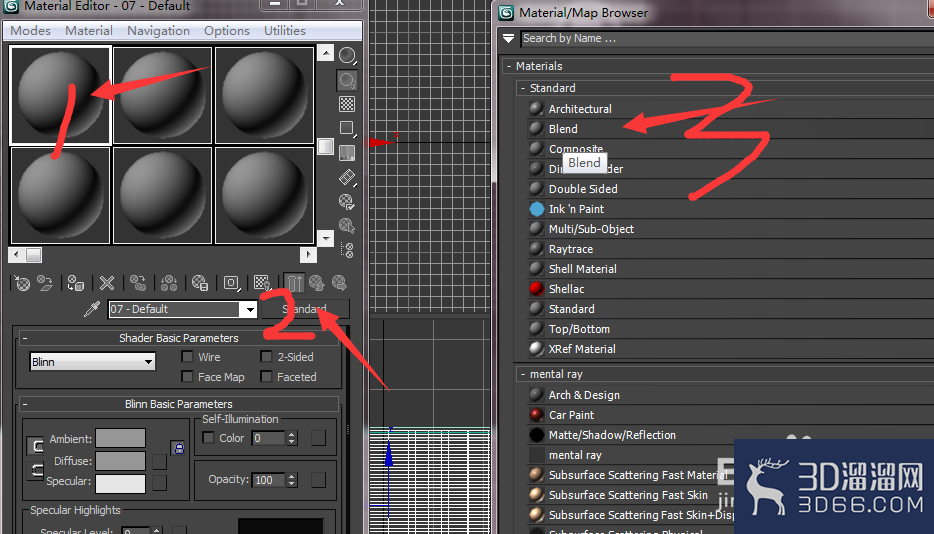Toggle the Ambient lock button beside Ambient label

pyautogui.click(x=36, y=445)
